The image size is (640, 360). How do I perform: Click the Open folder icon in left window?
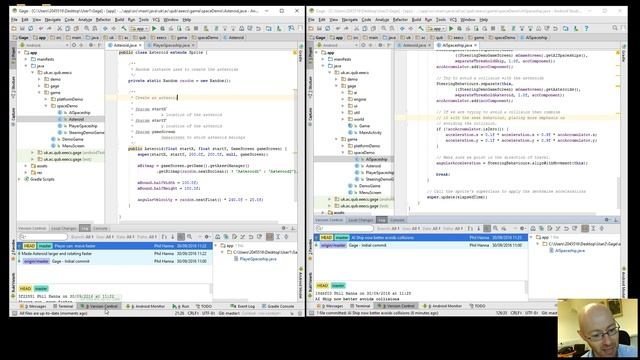pos(14,29)
